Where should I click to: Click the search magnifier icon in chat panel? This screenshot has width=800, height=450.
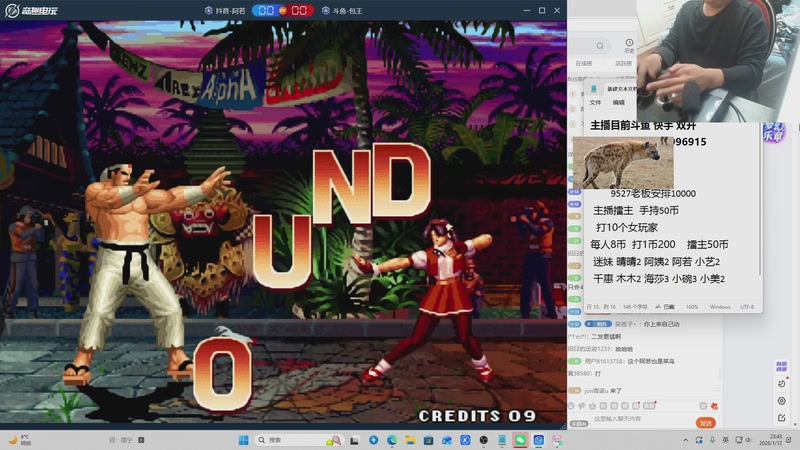pos(600,46)
